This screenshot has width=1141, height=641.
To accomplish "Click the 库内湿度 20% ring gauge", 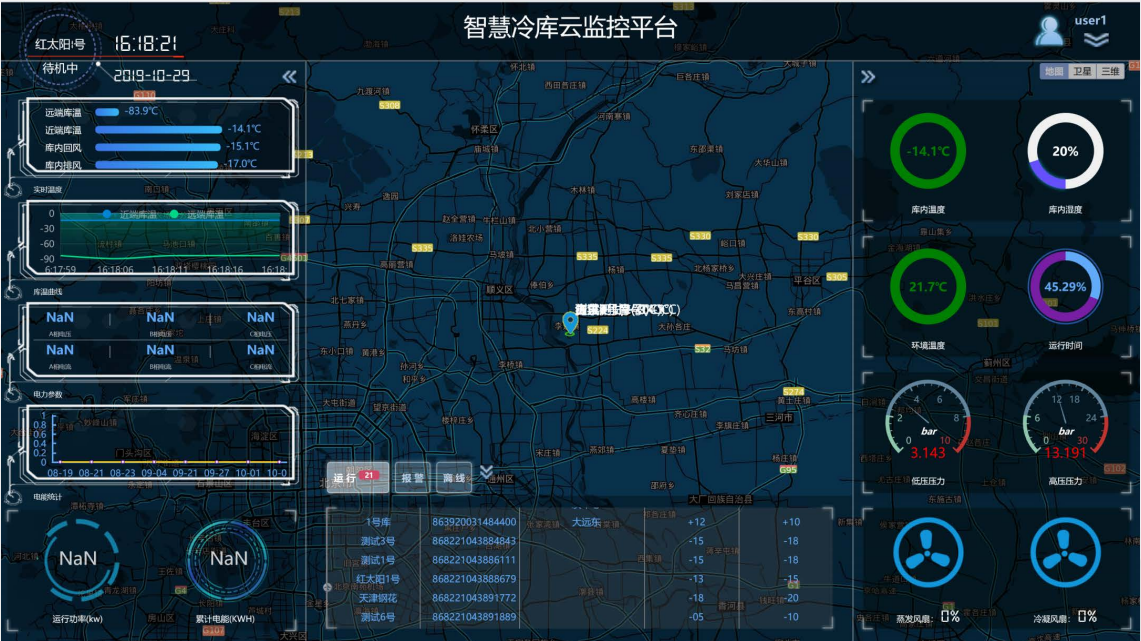I will pyautogui.click(x=1065, y=151).
